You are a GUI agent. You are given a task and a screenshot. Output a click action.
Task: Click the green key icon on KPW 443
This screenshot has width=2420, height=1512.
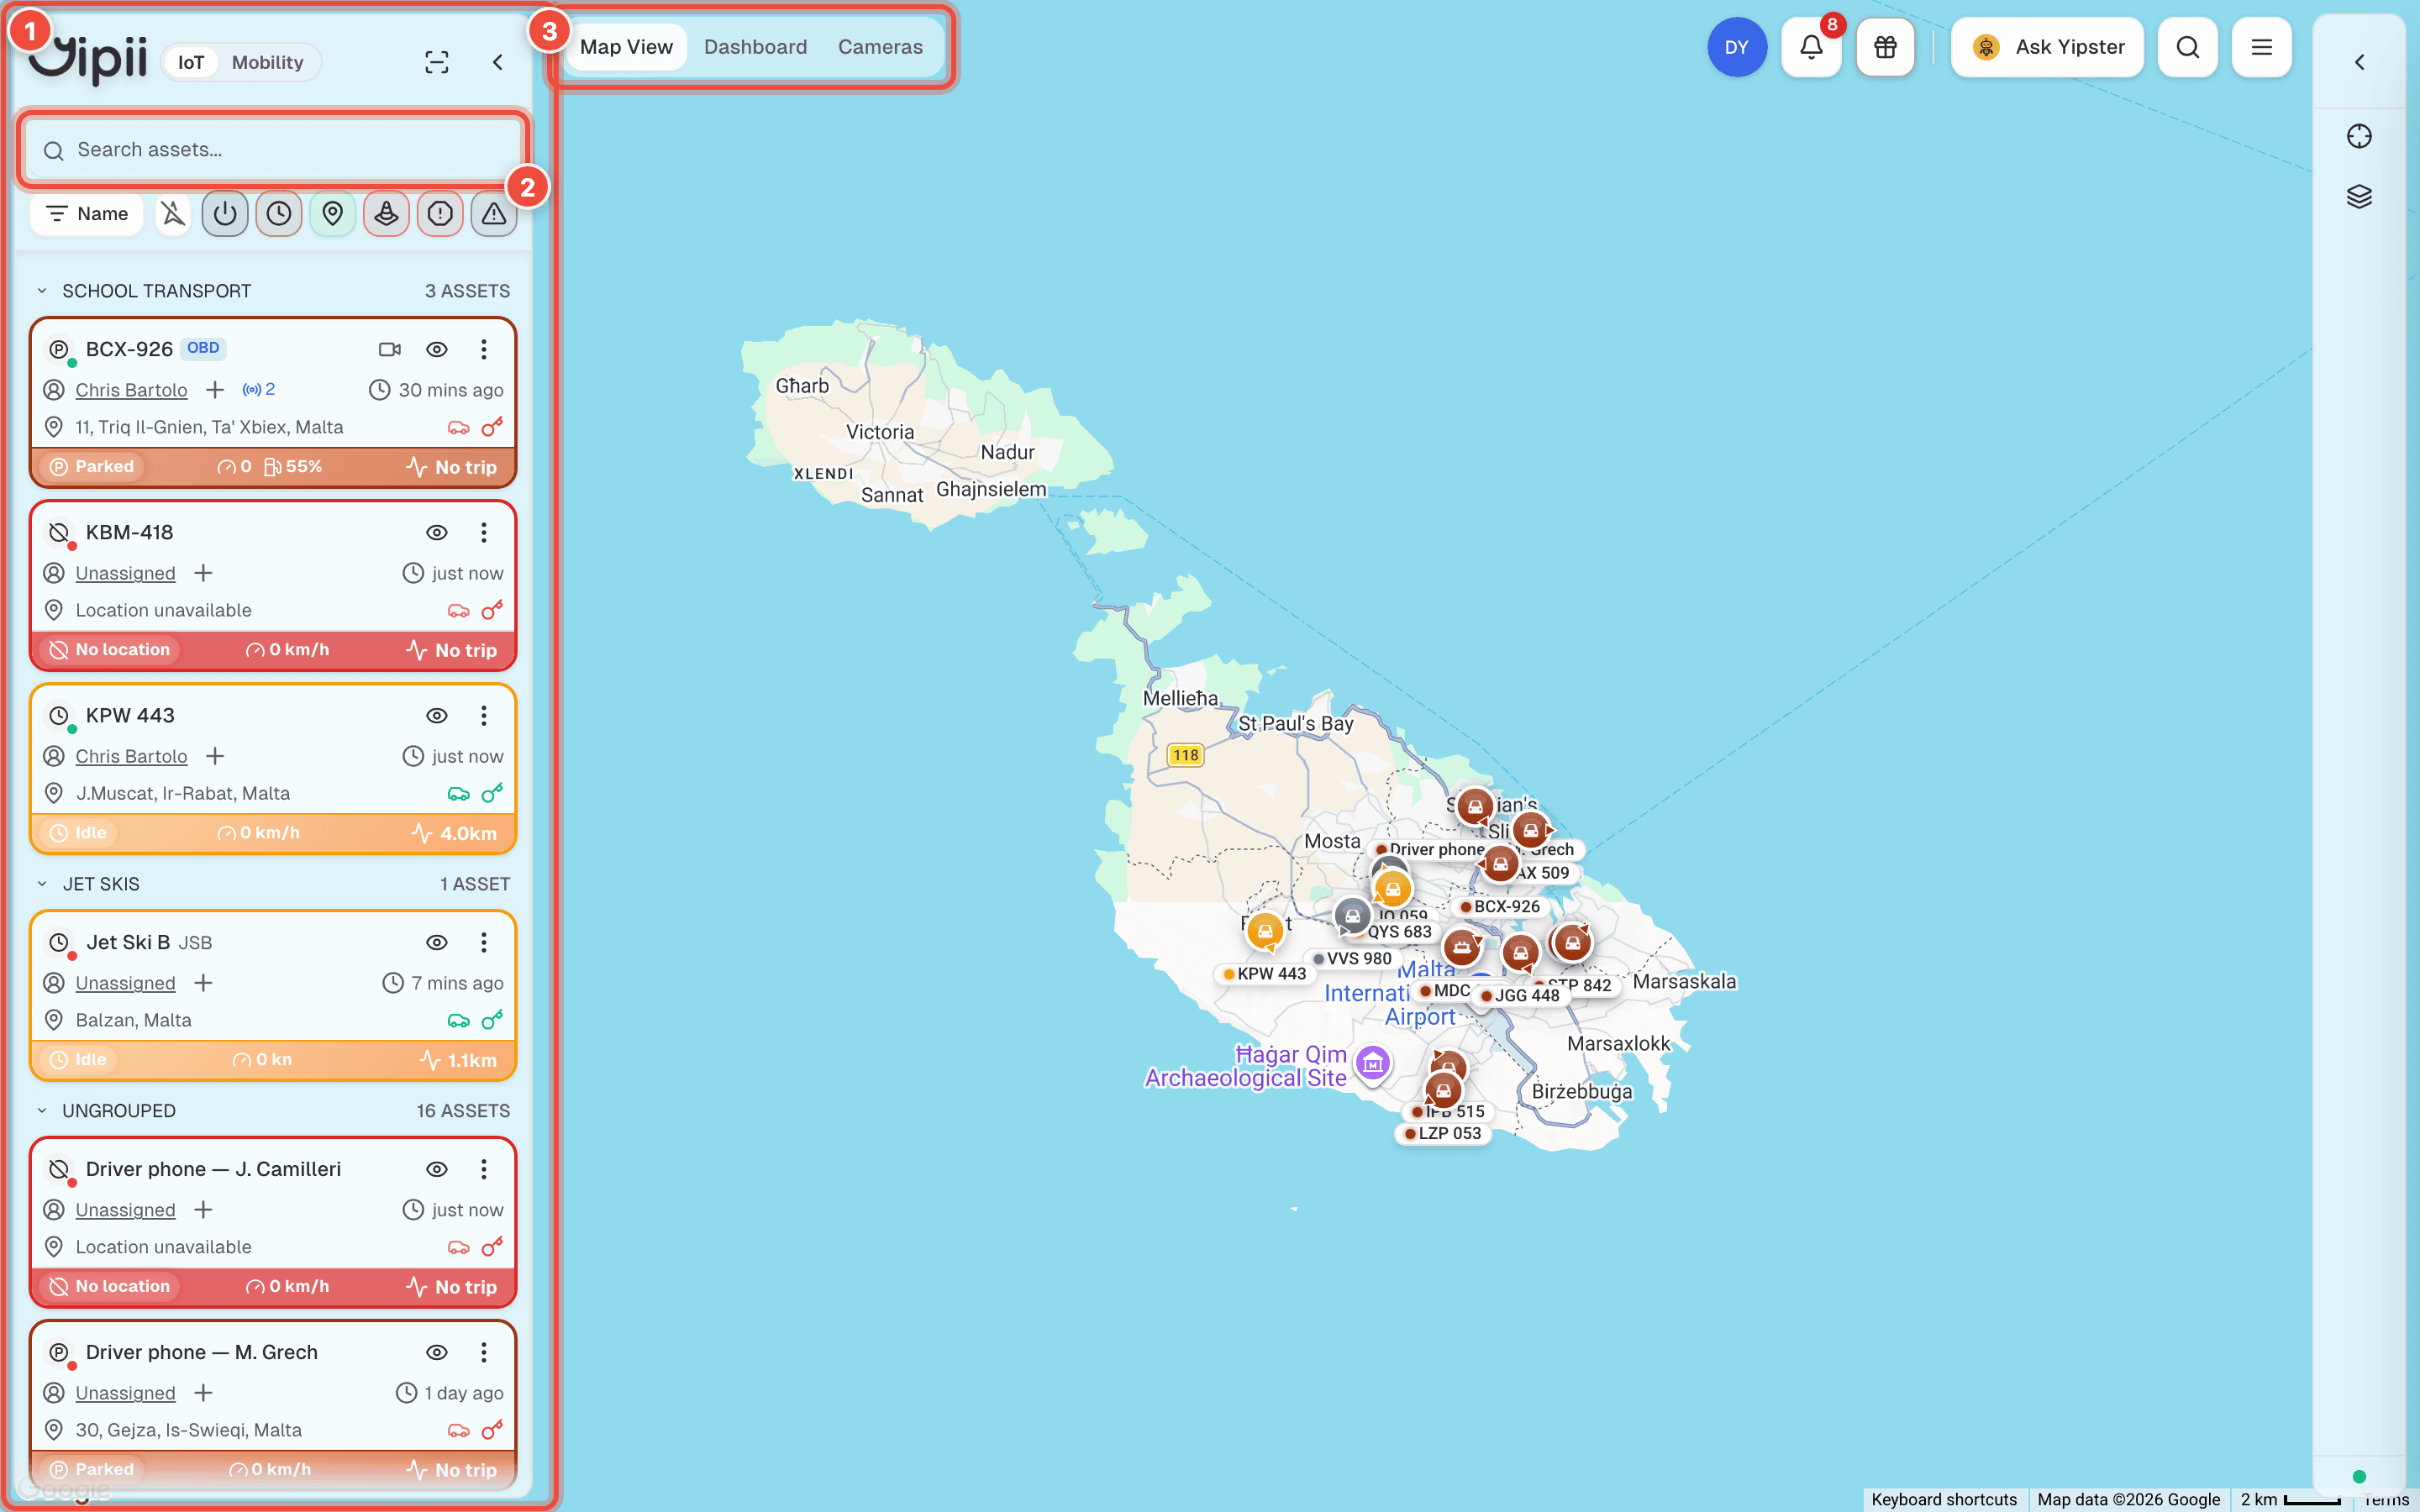coord(492,793)
